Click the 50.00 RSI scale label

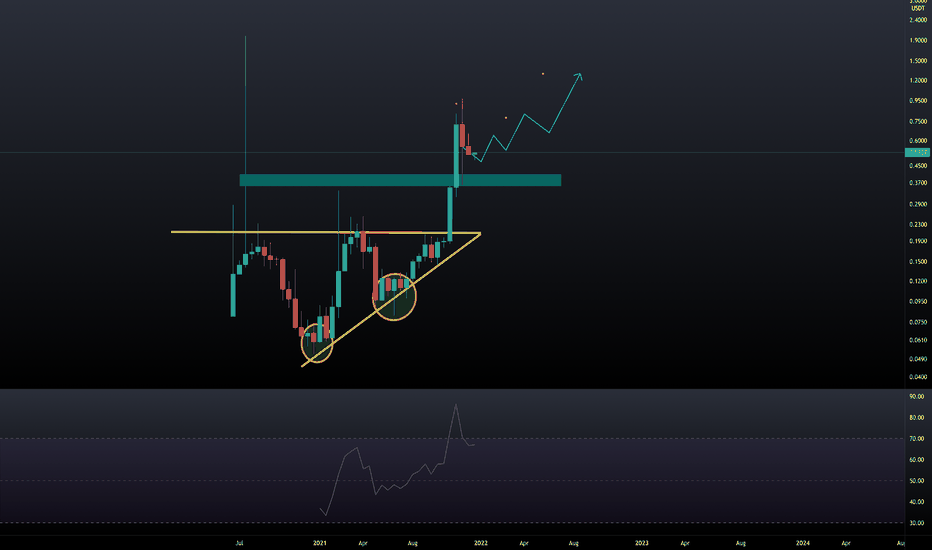[917, 481]
